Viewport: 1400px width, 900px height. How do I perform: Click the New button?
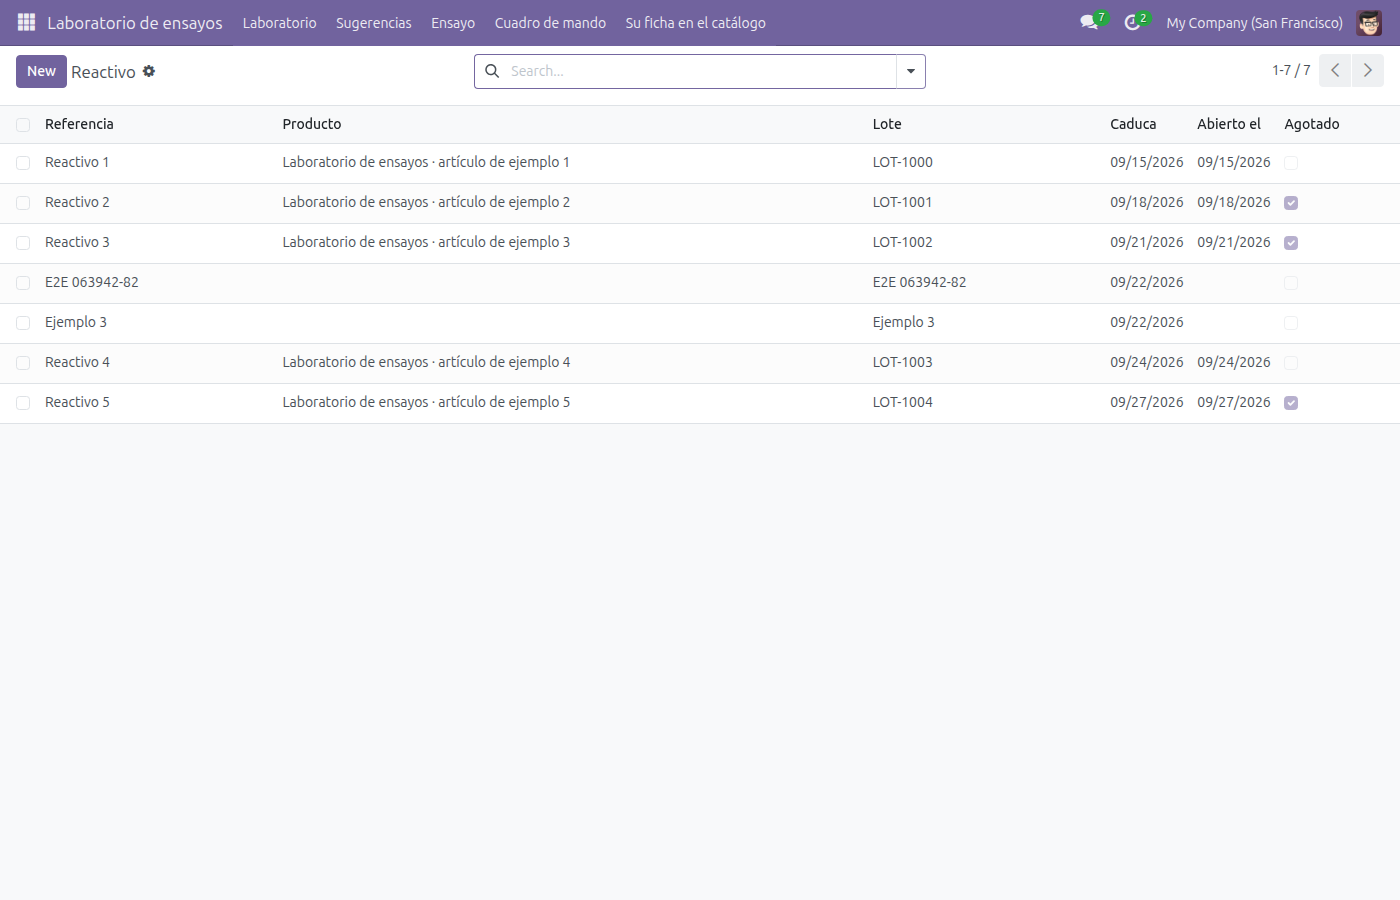(41, 71)
